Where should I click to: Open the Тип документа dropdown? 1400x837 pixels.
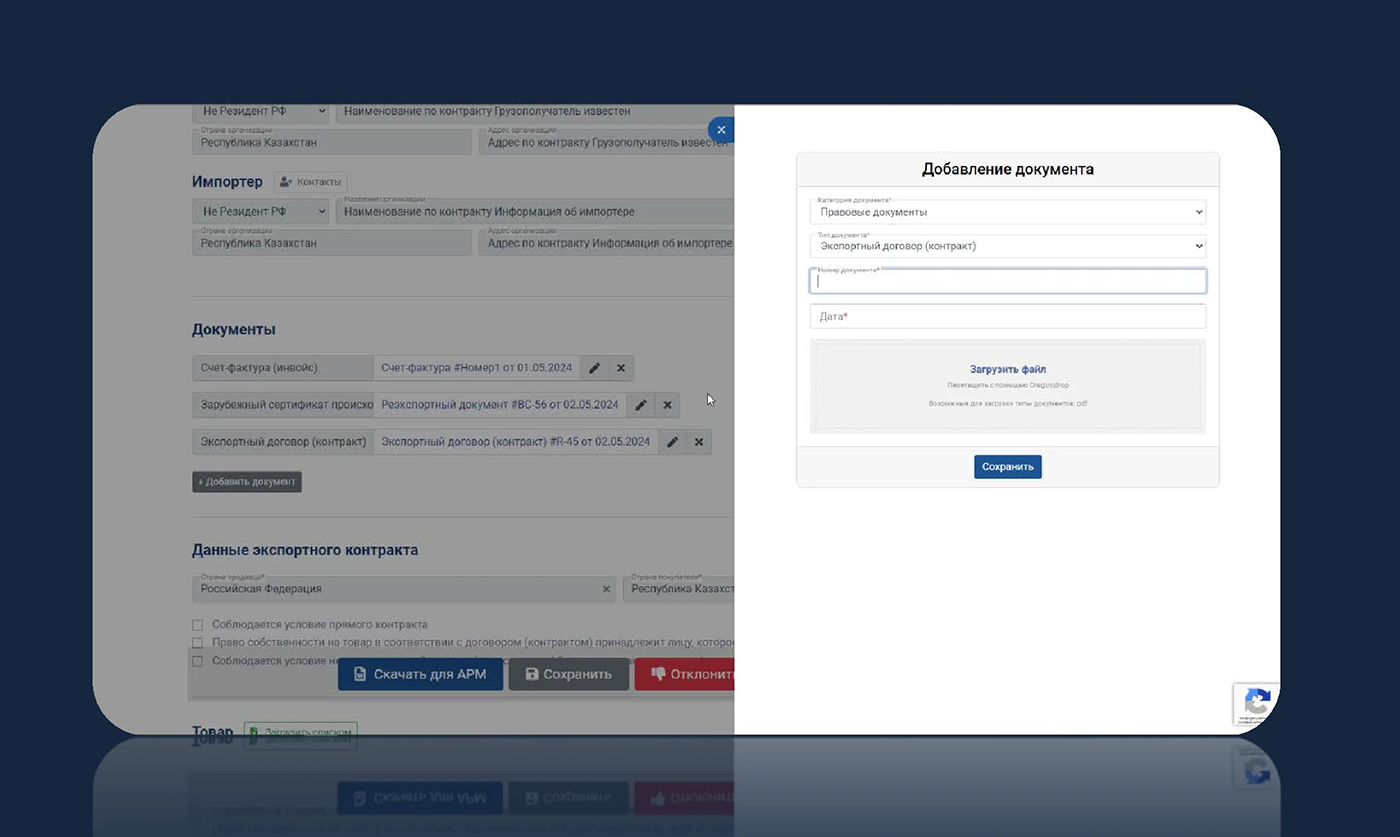[x=1008, y=246]
